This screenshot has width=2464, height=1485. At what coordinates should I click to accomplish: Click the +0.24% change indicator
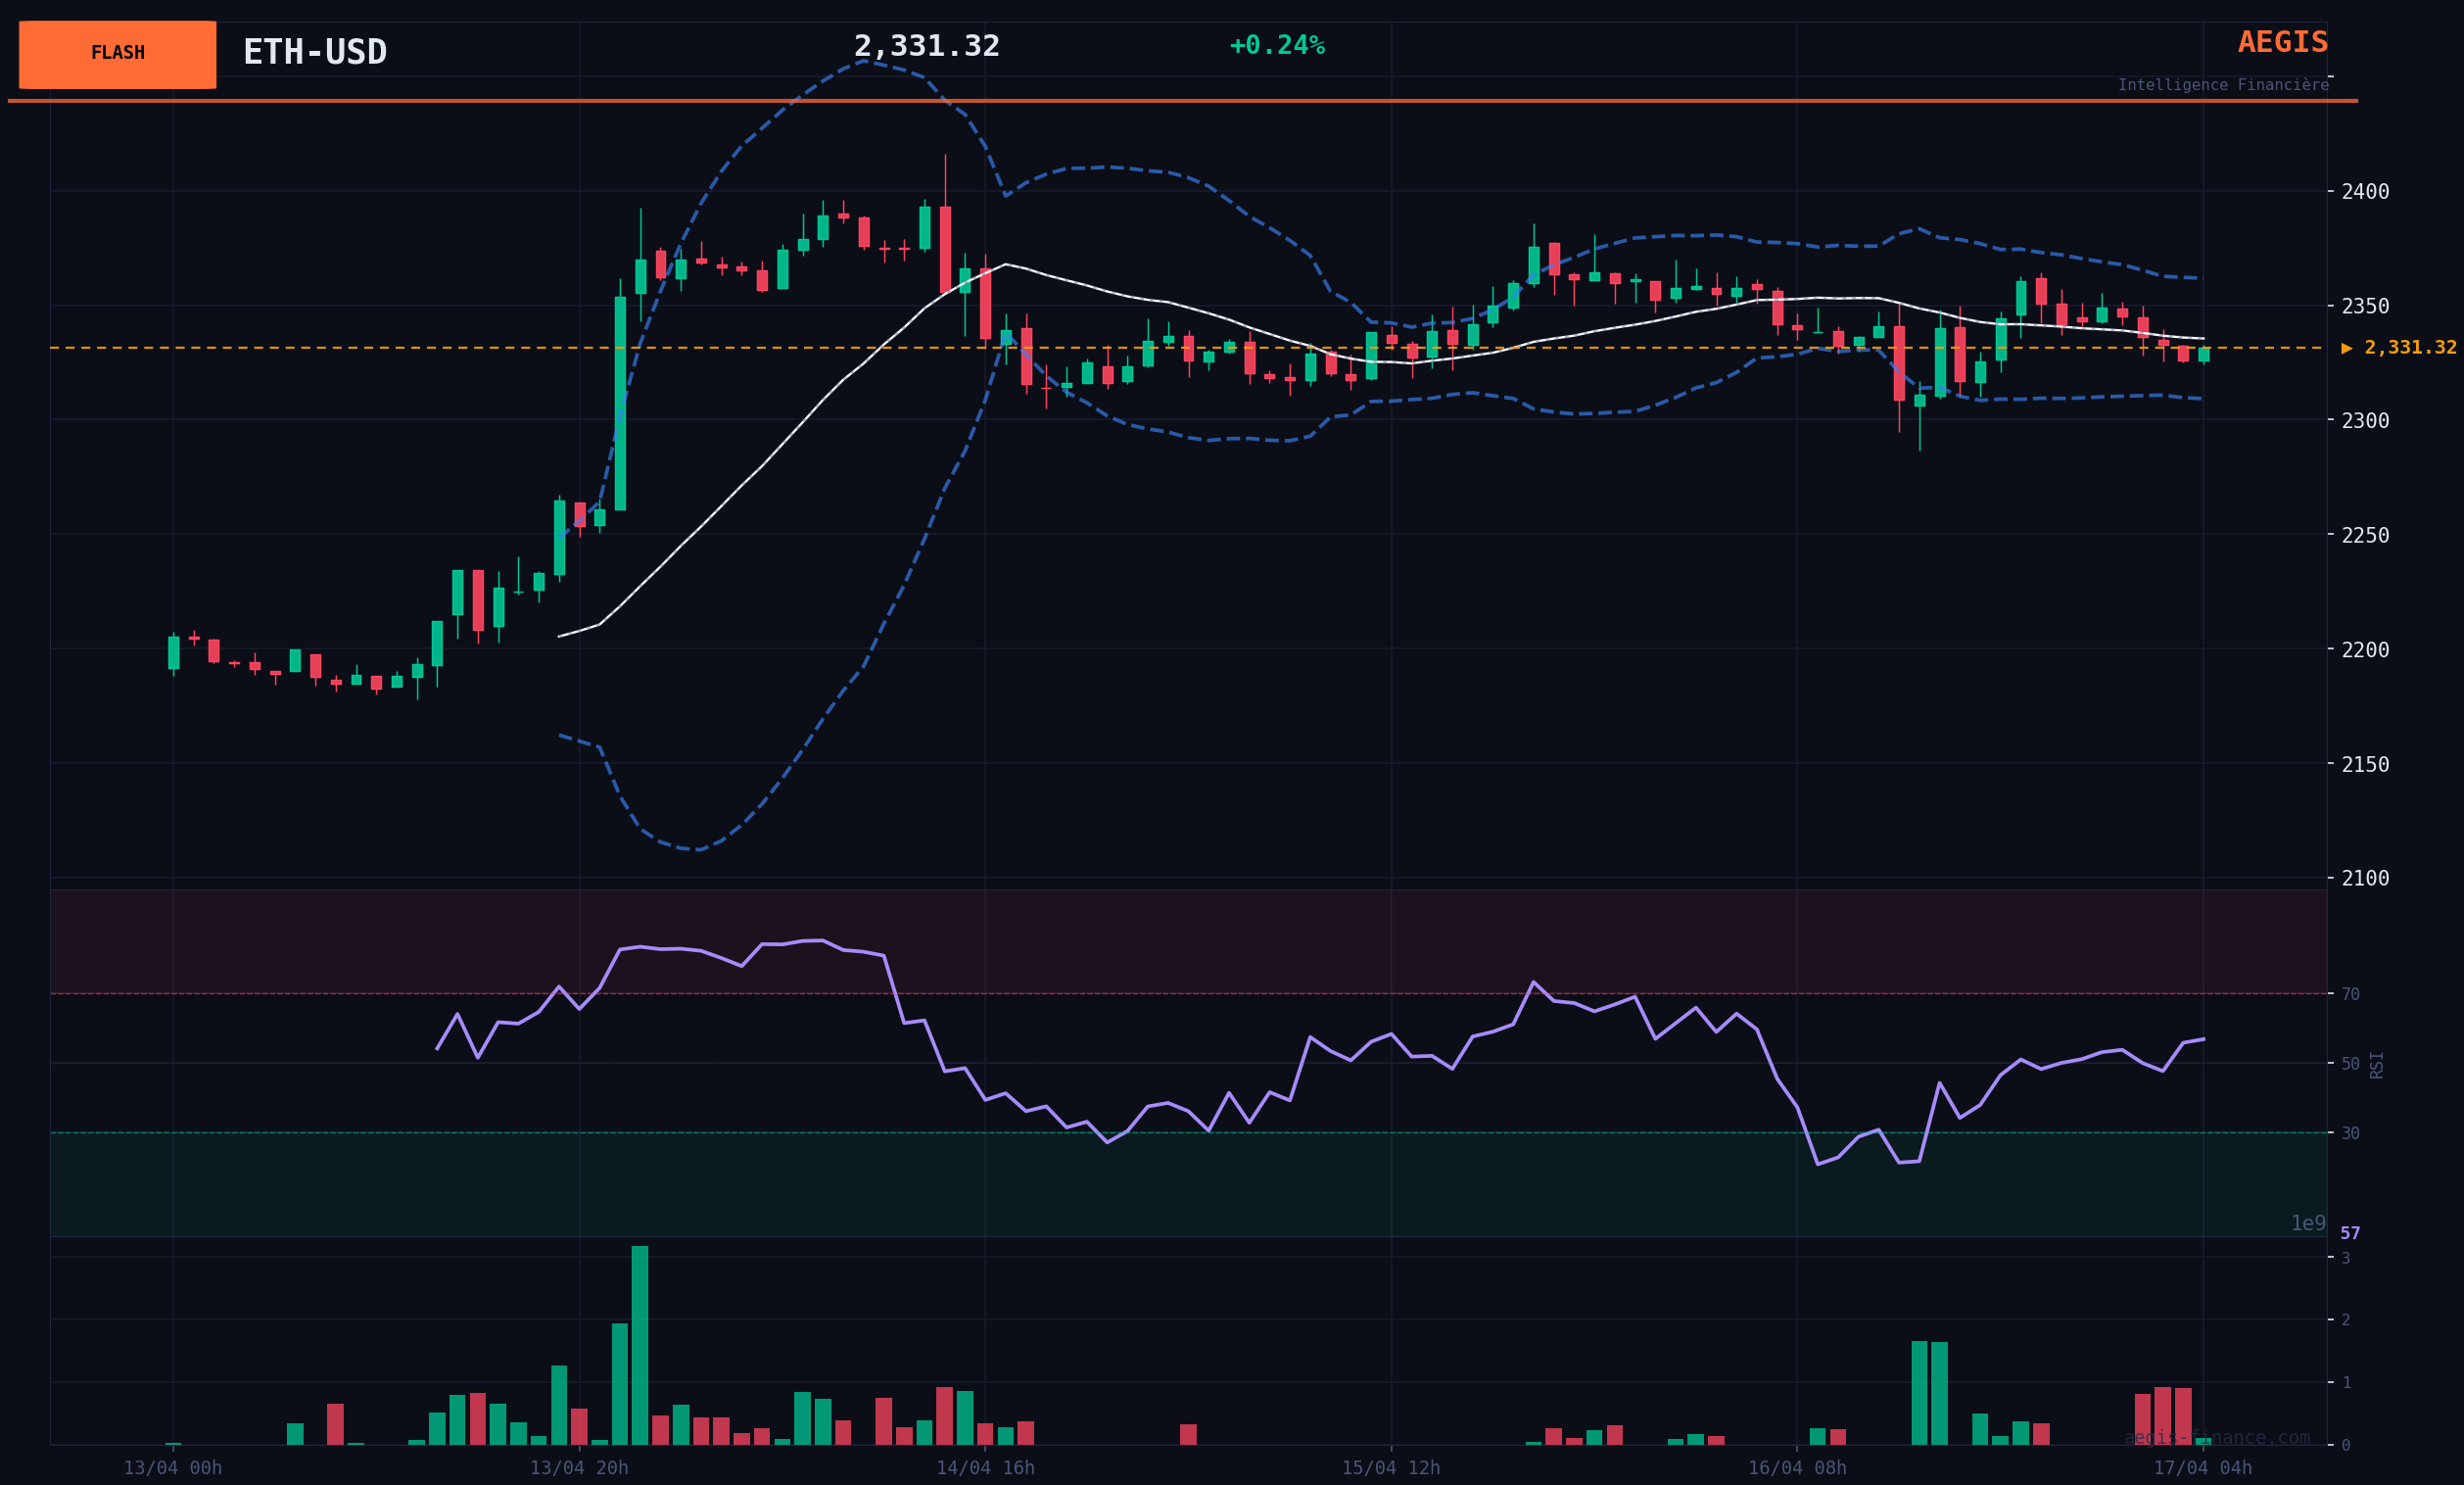coord(1276,46)
